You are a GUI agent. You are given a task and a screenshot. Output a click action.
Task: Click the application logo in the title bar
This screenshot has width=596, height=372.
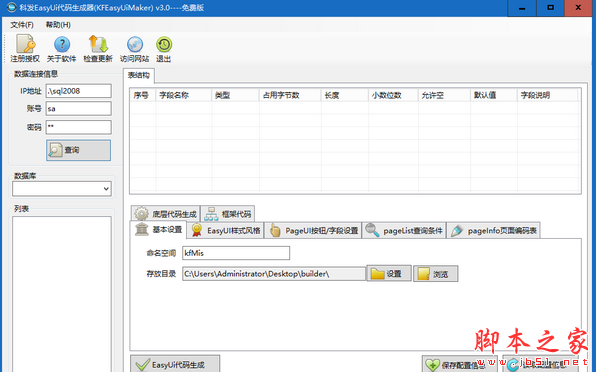[x=11, y=7]
